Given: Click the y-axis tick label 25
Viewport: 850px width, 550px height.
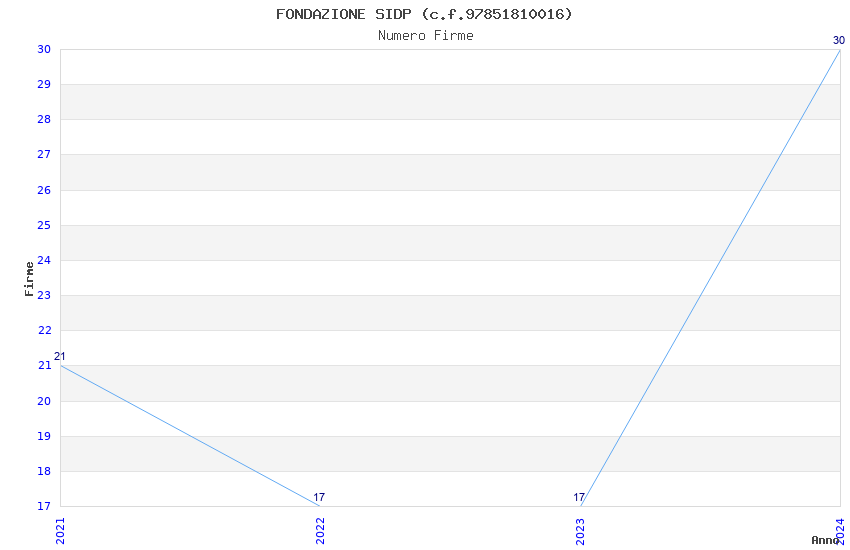Looking at the screenshot, I should [x=44, y=225].
